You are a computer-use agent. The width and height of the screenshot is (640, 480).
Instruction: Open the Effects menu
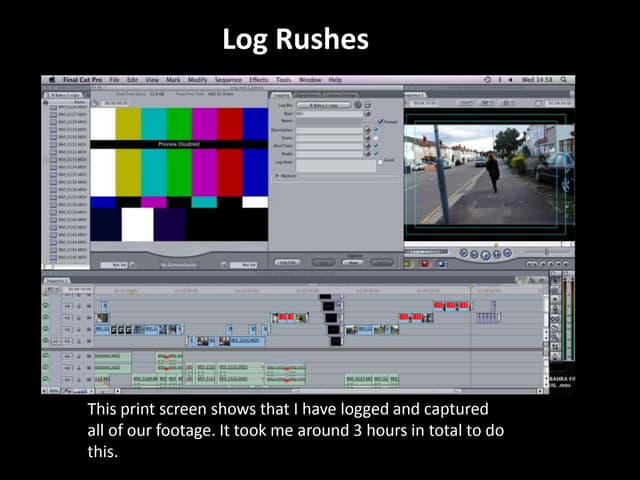[x=259, y=80]
